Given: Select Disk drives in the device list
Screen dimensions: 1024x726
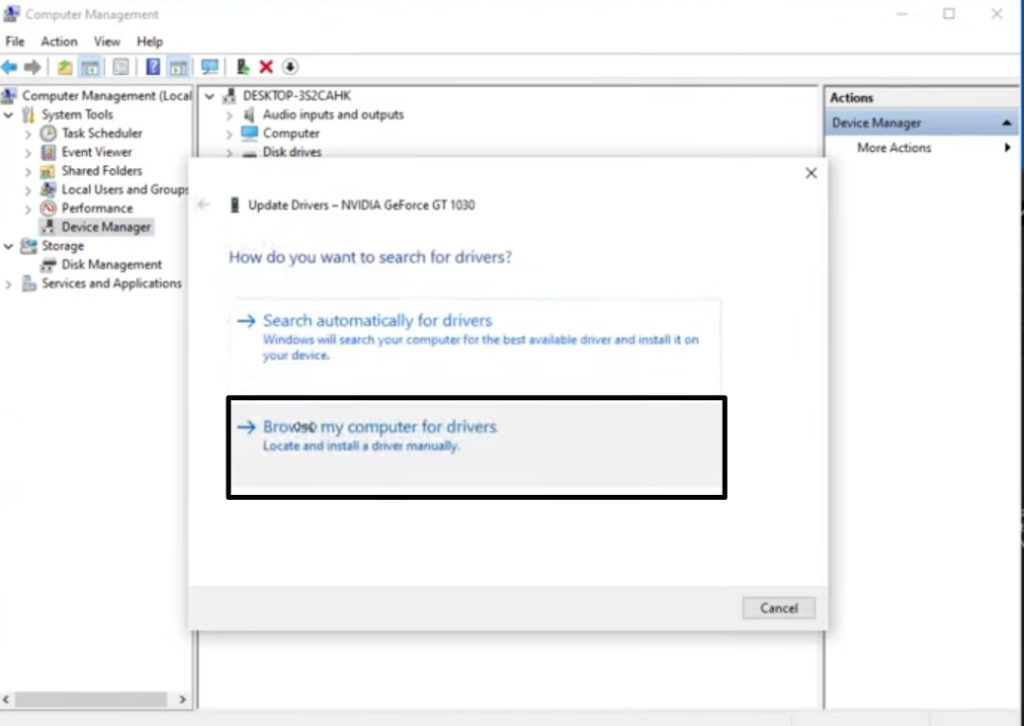Looking at the screenshot, I should tap(292, 152).
